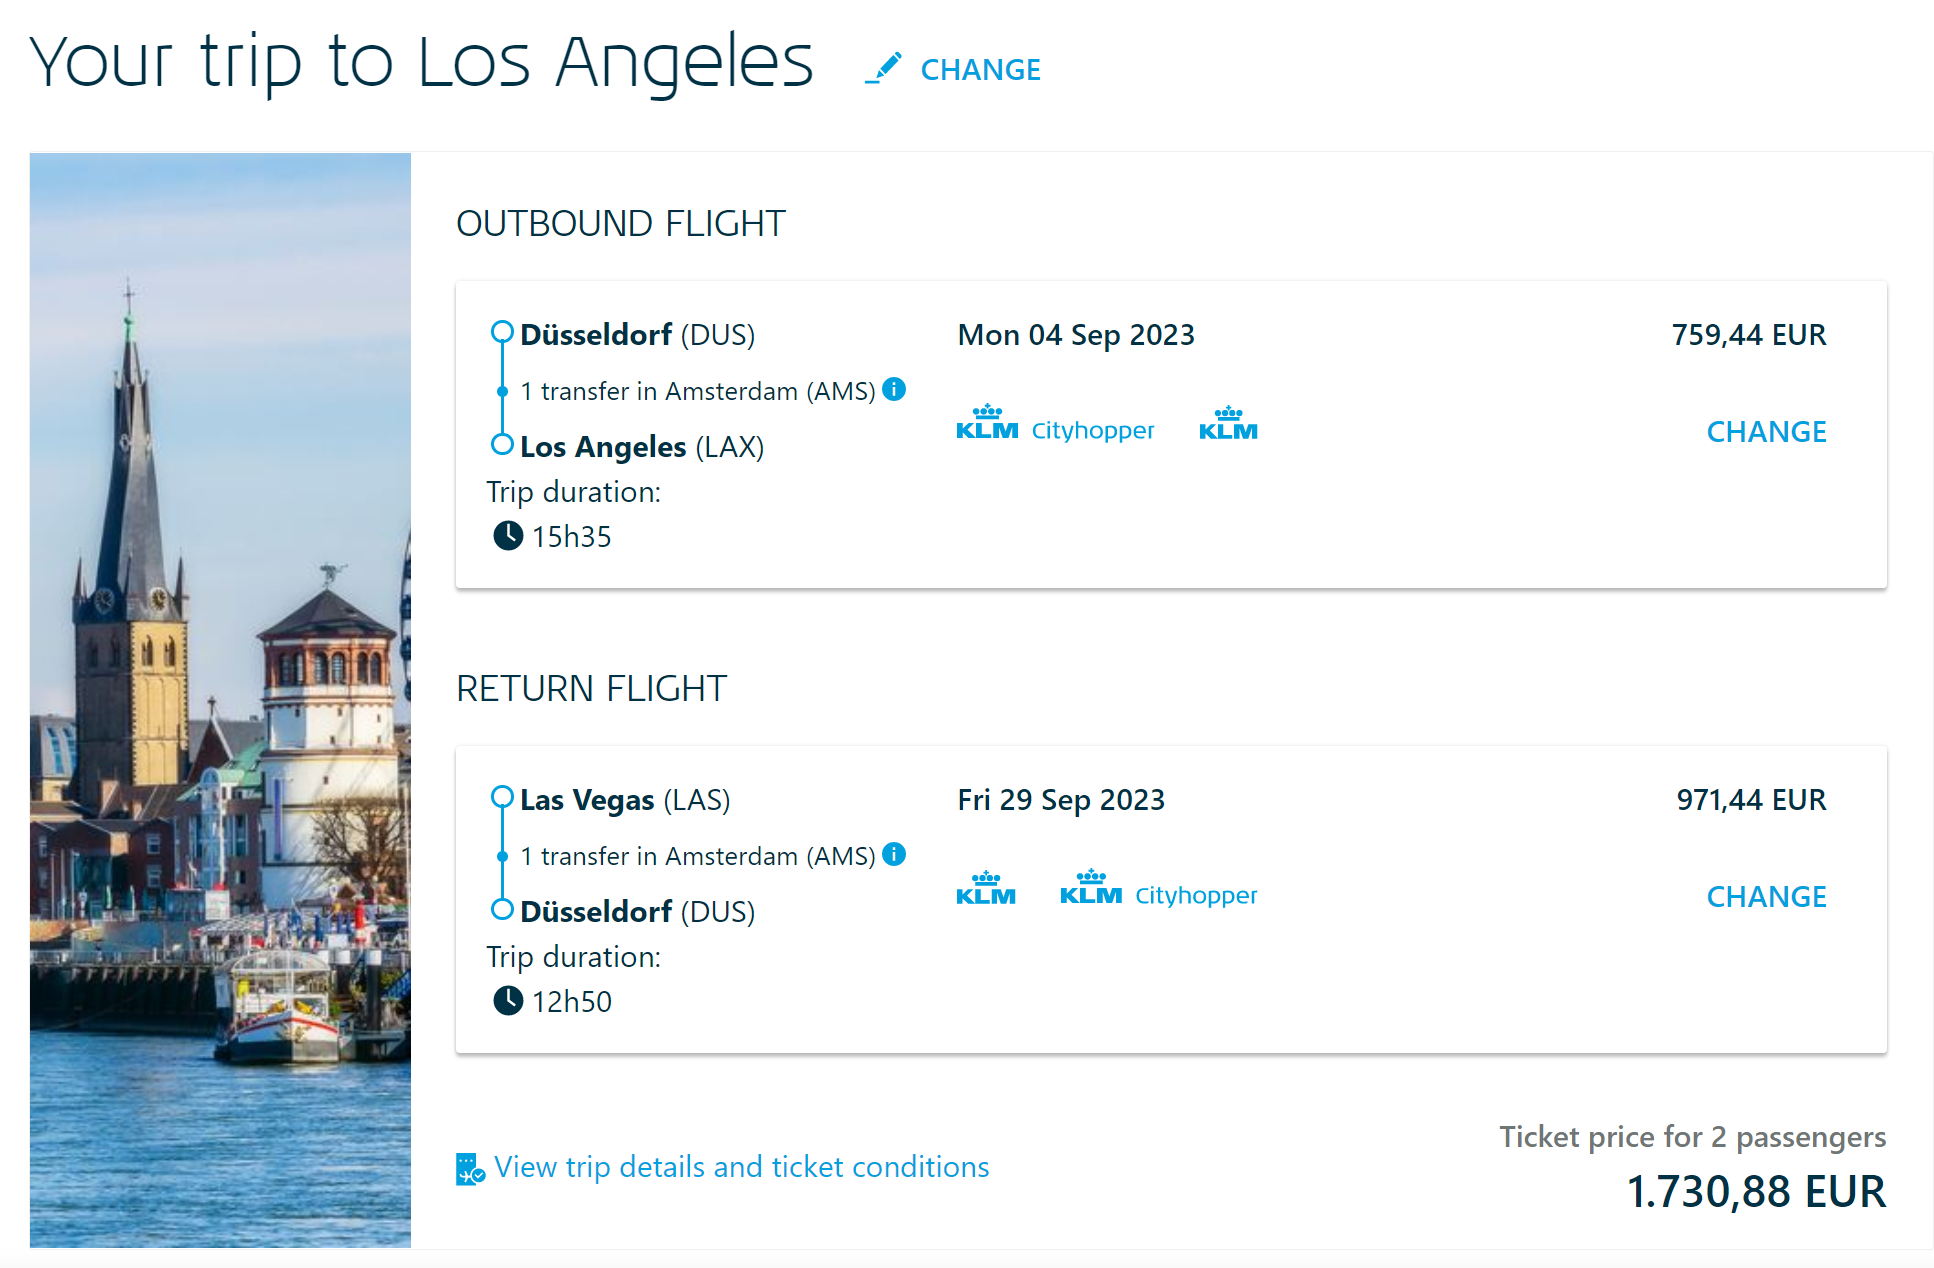Click the outbound 759,44 EUR price
1934x1268 pixels.
click(1748, 335)
